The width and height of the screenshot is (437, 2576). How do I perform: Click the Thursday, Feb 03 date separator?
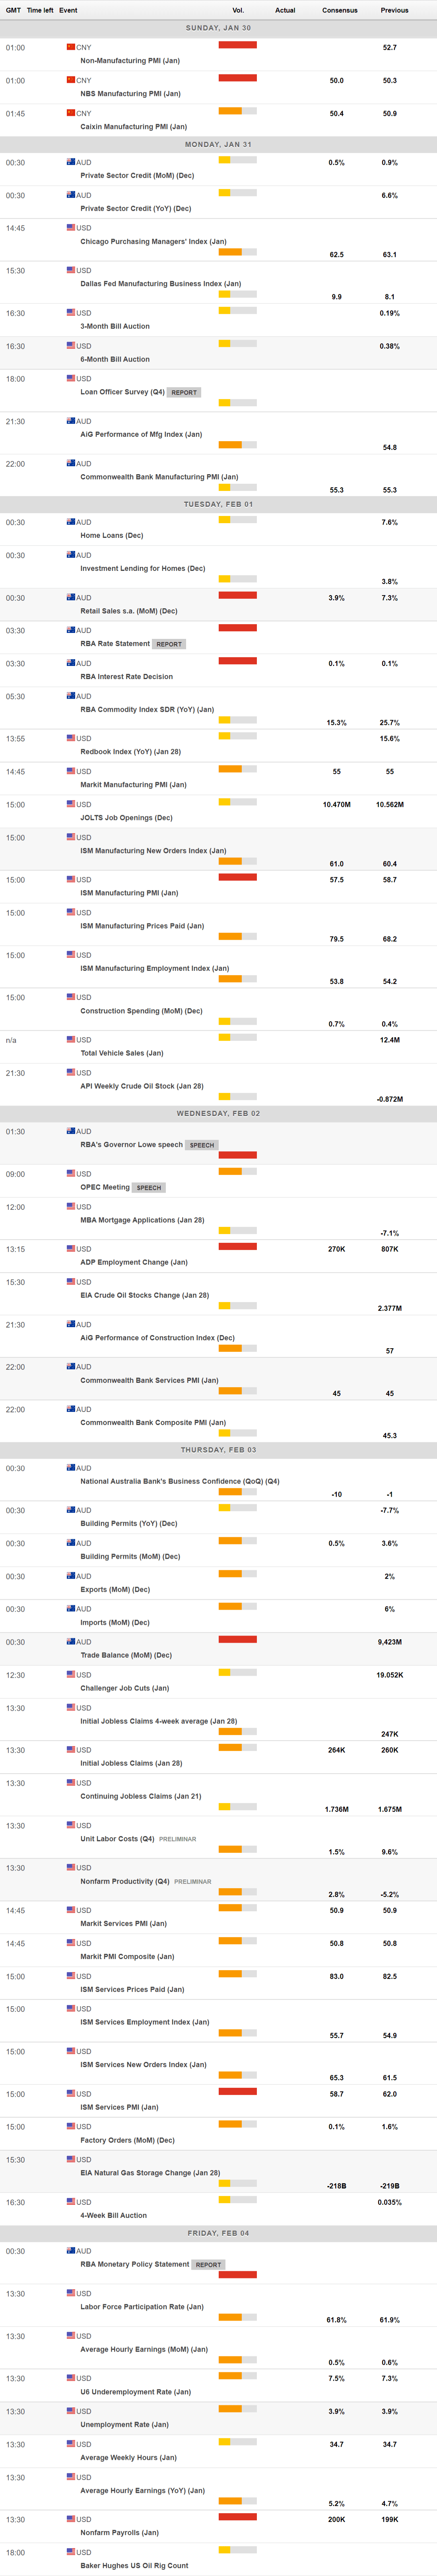[218, 1449]
